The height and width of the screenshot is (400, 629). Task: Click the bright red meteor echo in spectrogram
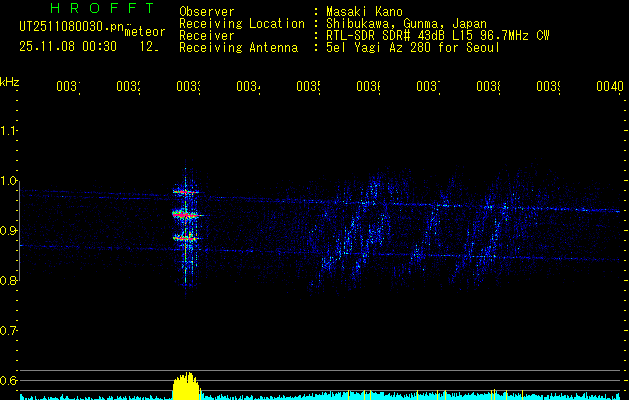click(x=187, y=214)
